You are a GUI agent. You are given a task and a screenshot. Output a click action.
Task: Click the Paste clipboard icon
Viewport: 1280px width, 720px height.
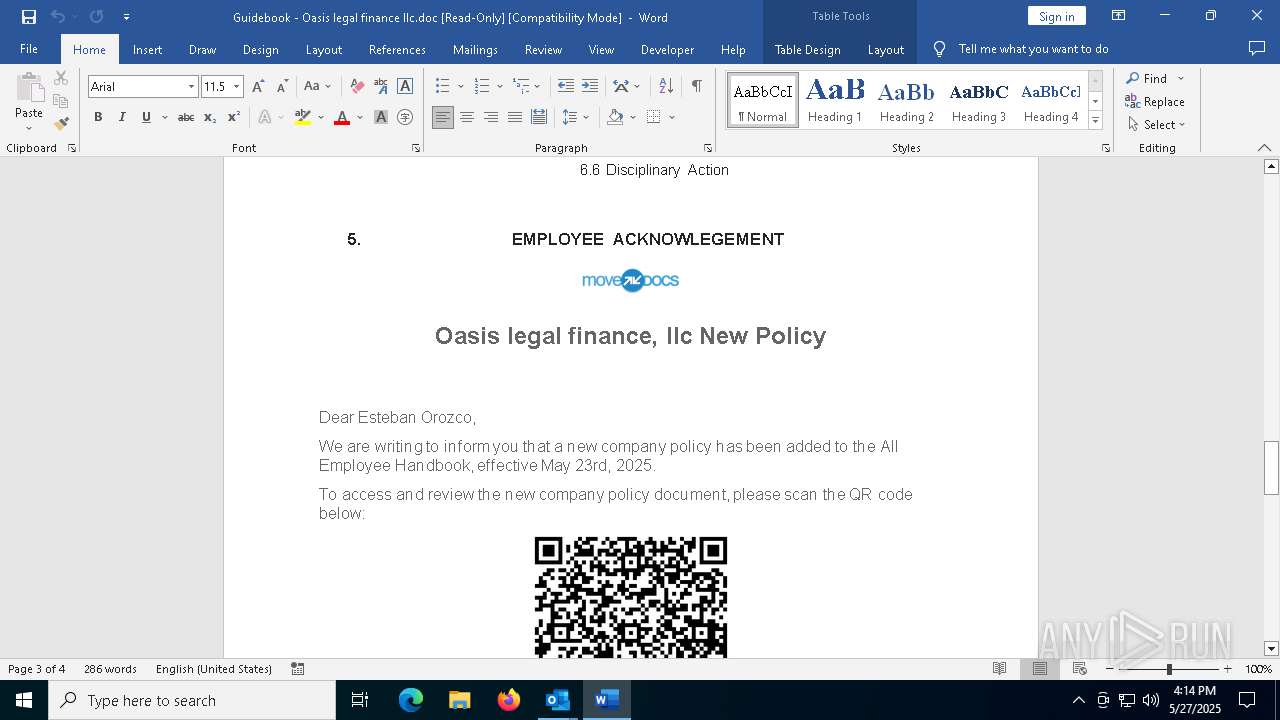tap(29, 89)
